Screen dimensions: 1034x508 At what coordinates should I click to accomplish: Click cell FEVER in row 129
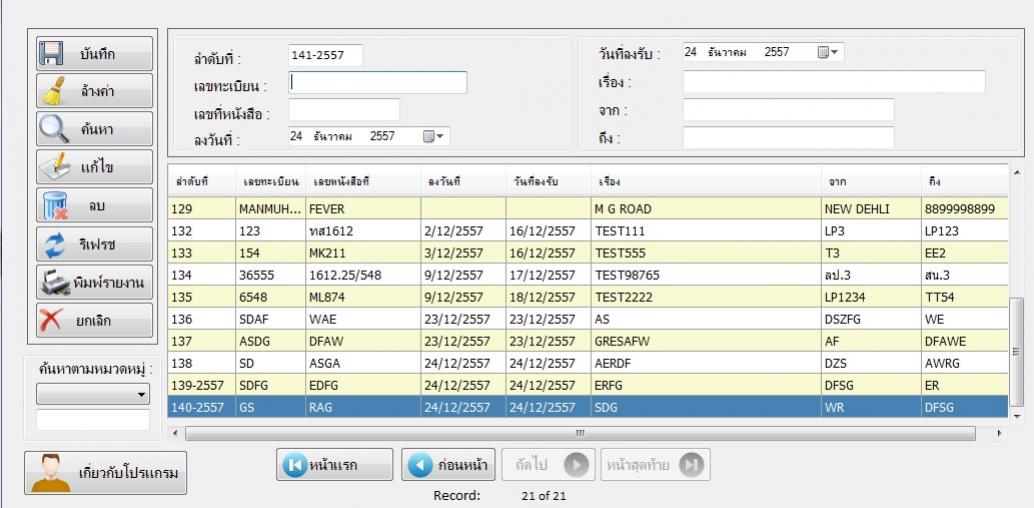click(363, 209)
